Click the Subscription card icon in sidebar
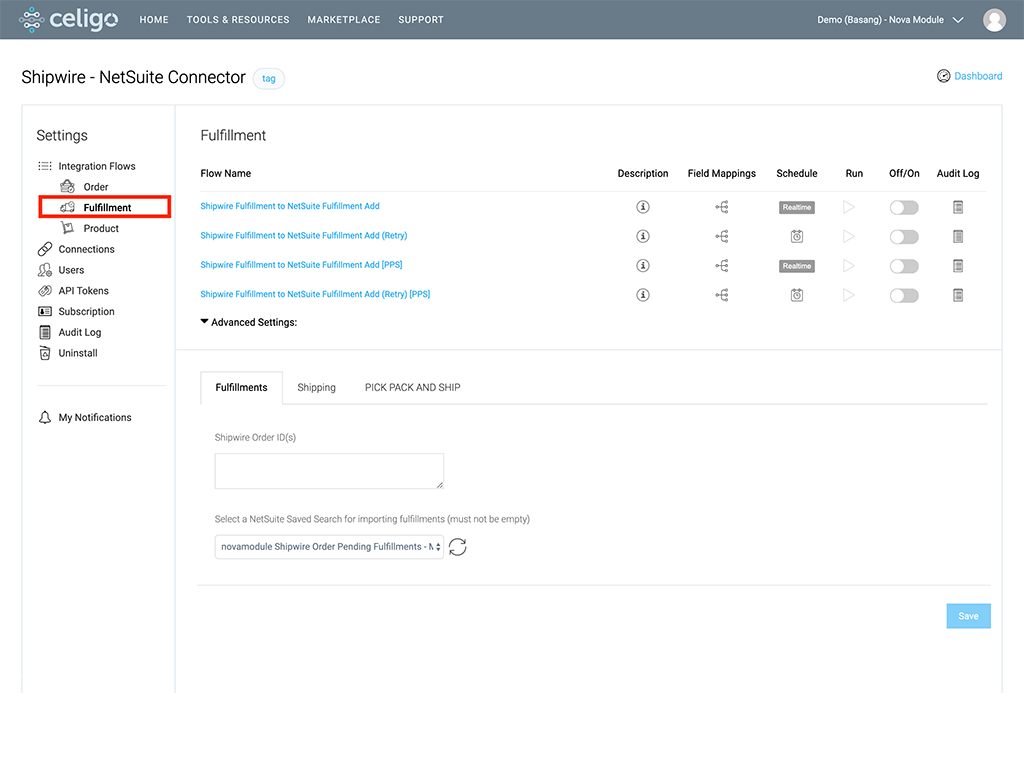The height and width of the screenshot is (768, 1024). (x=44, y=312)
